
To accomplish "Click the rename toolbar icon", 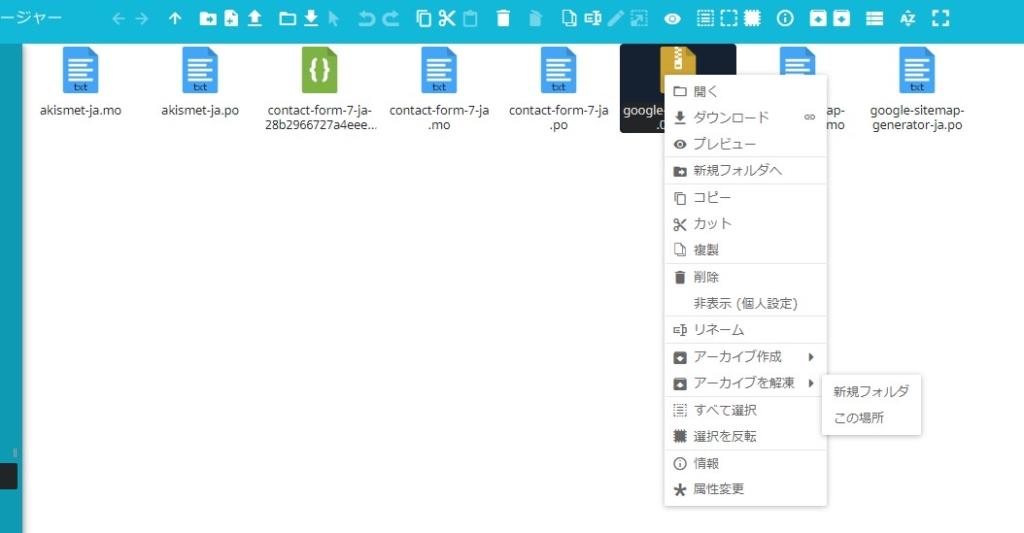I will (x=592, y=19).
